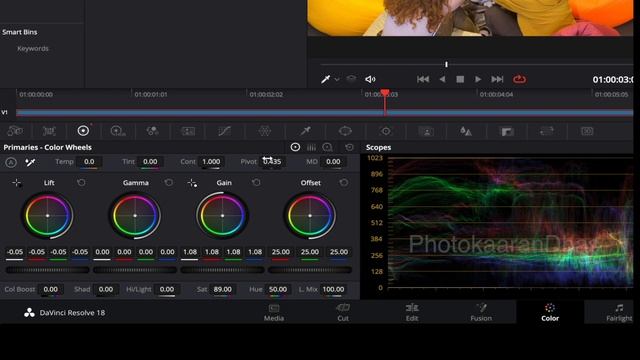Switch to the Fusion page

[481, 313]
